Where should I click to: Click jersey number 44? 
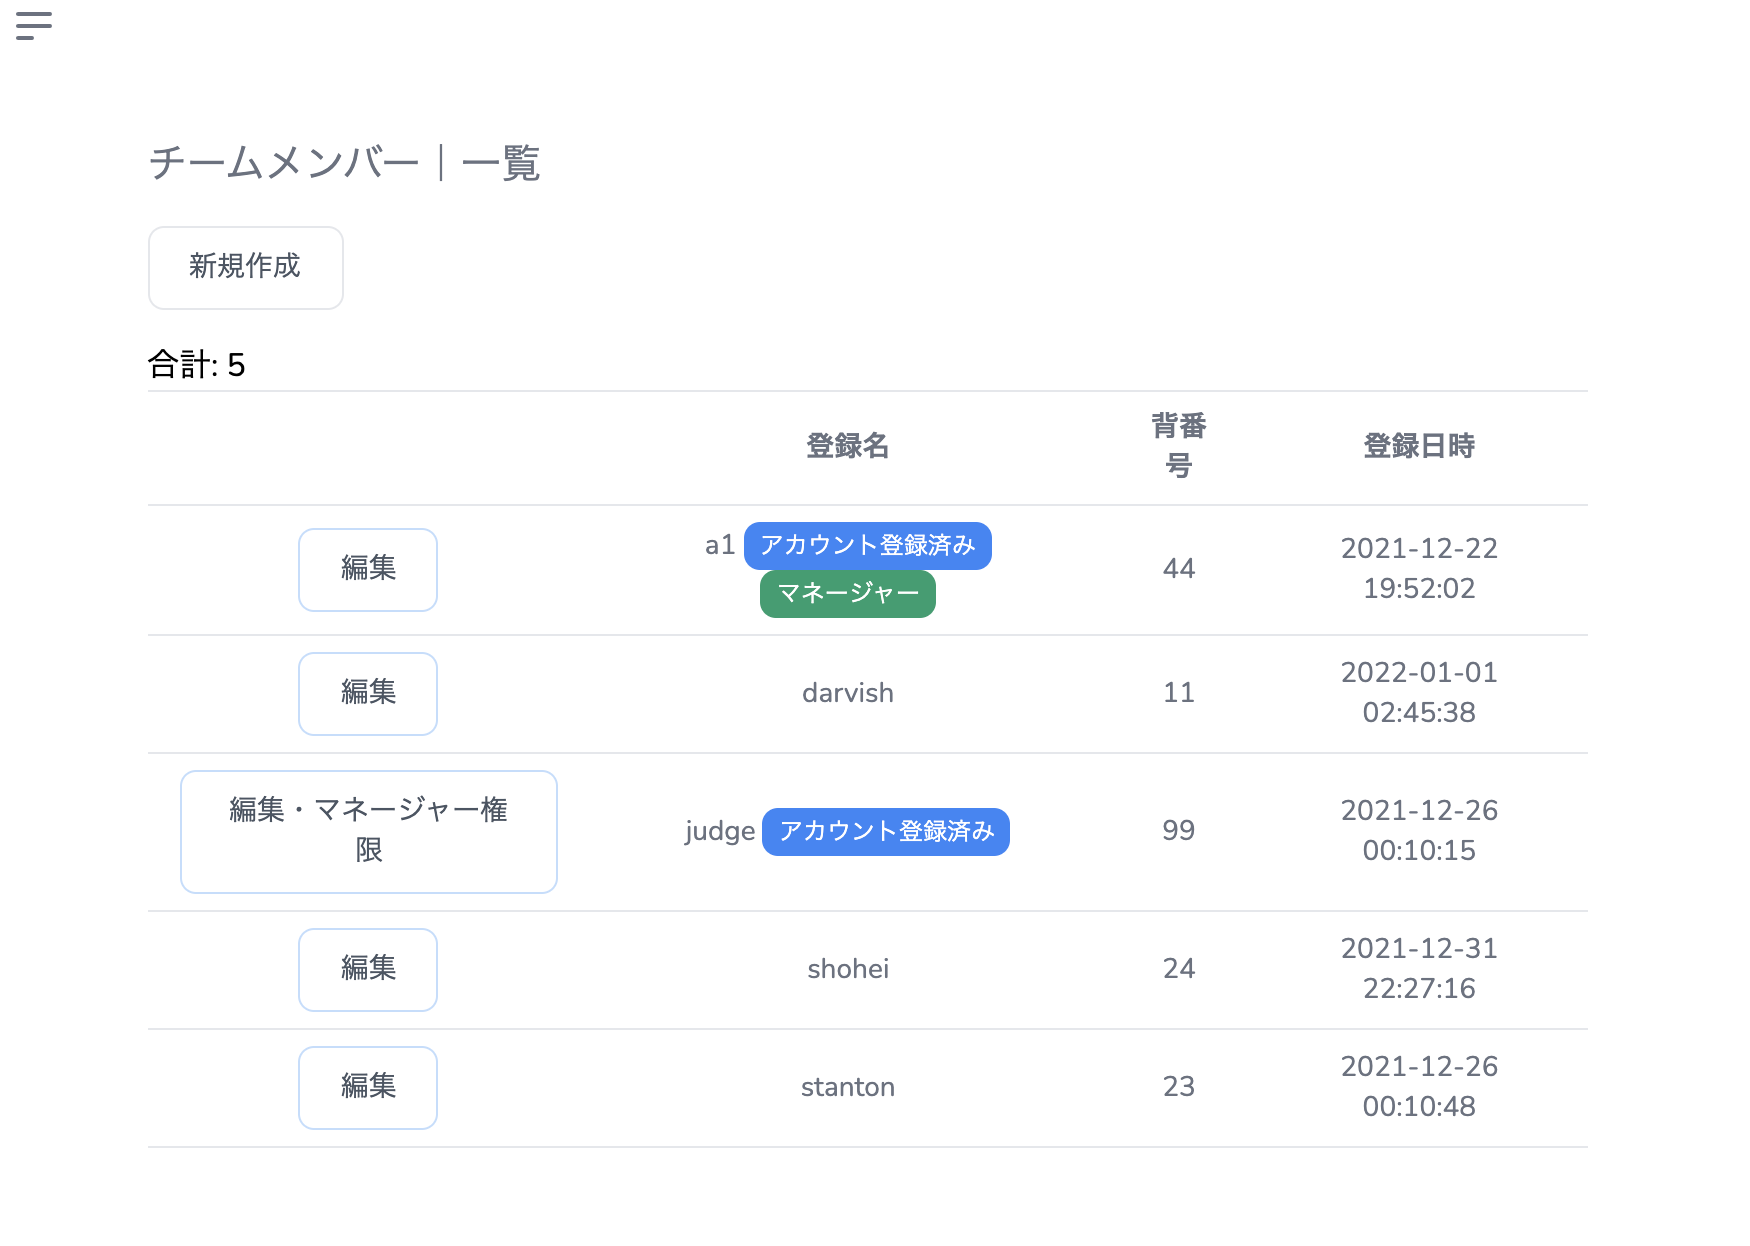tap(1178, 569)
